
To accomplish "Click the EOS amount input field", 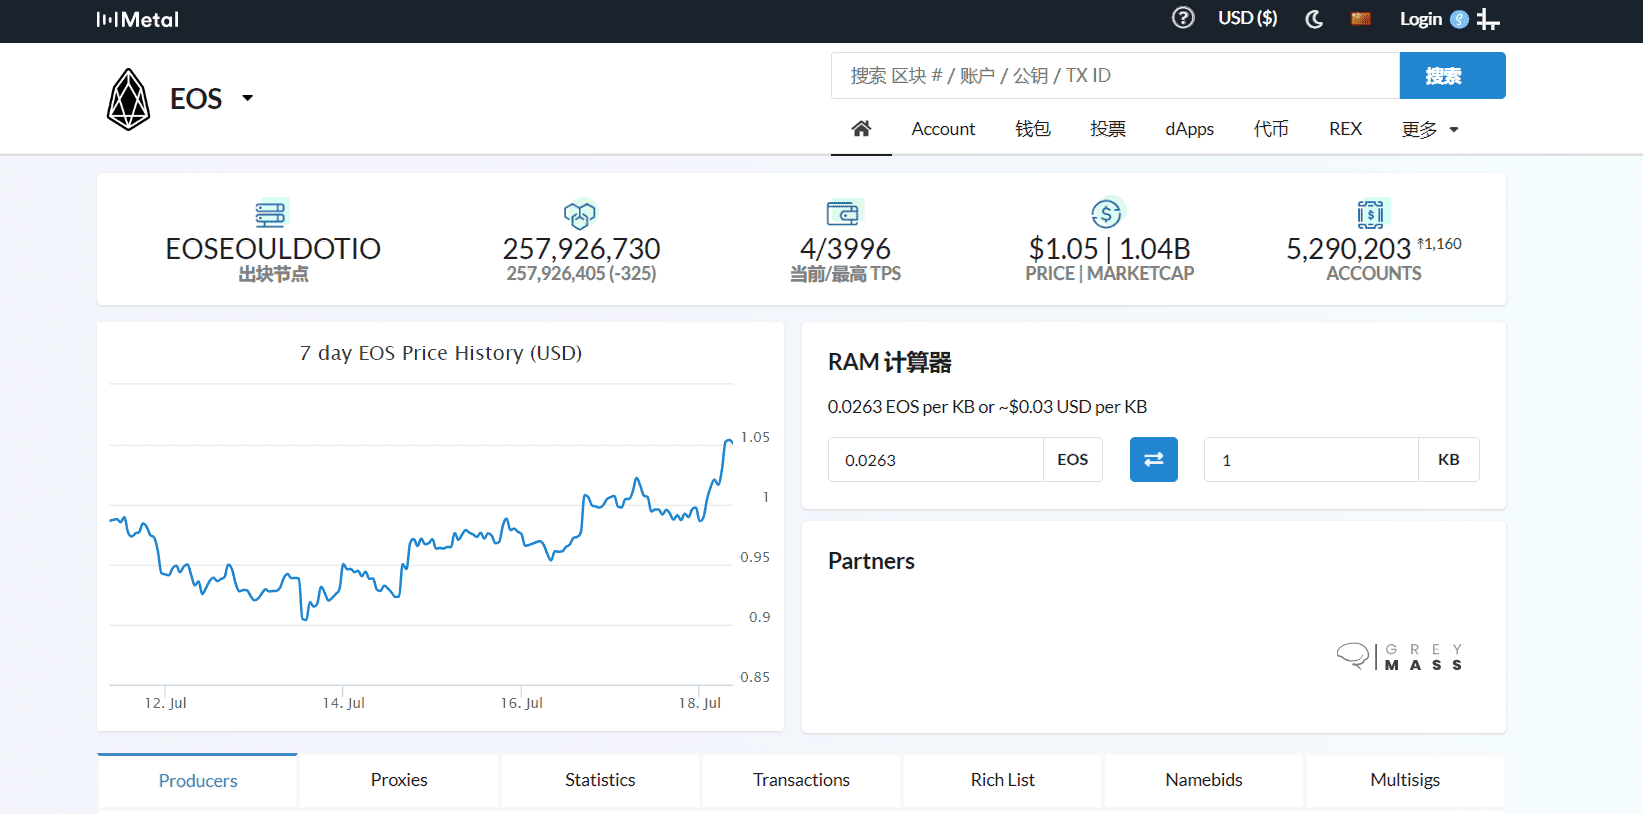I will coord(935,460).
